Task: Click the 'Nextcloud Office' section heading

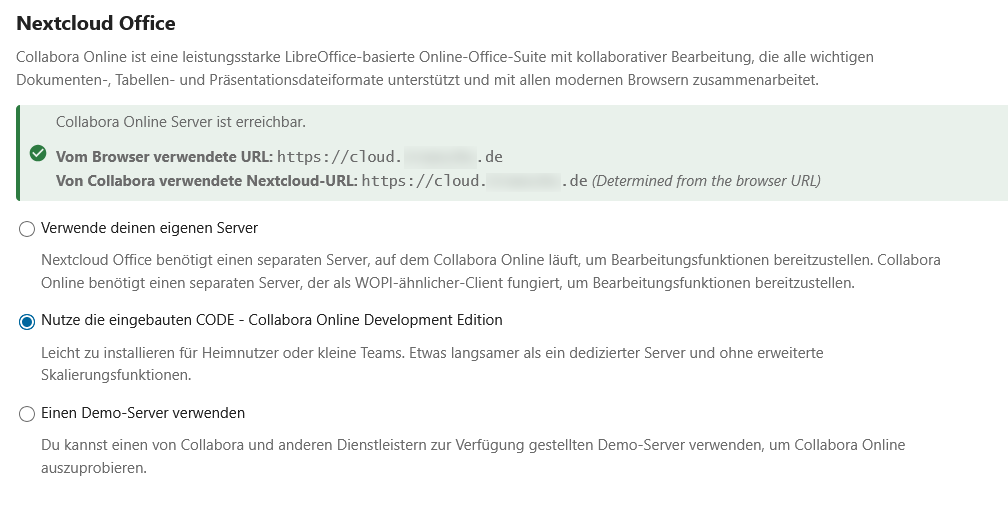Action: pos(96,22)
